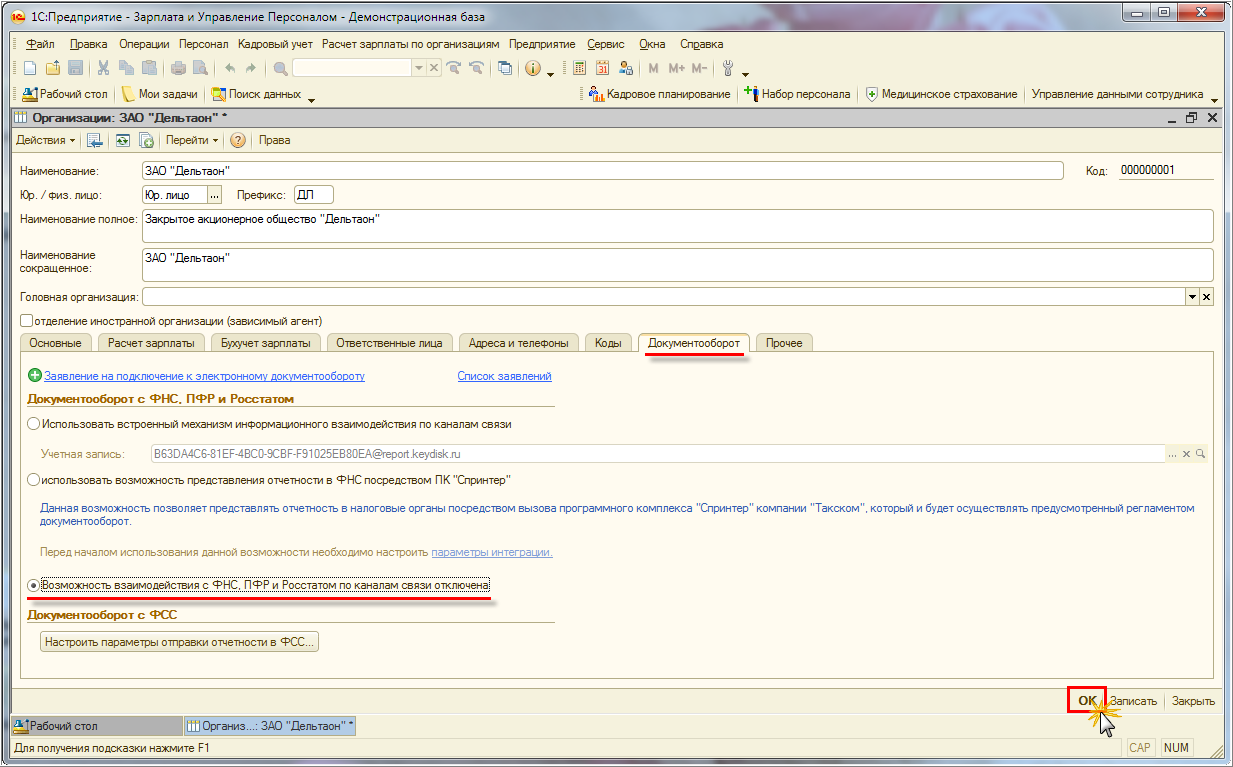Viewport: 1233px width, 767px height.
Task: Click the copy icon in the toolbar
Action: 126,68
